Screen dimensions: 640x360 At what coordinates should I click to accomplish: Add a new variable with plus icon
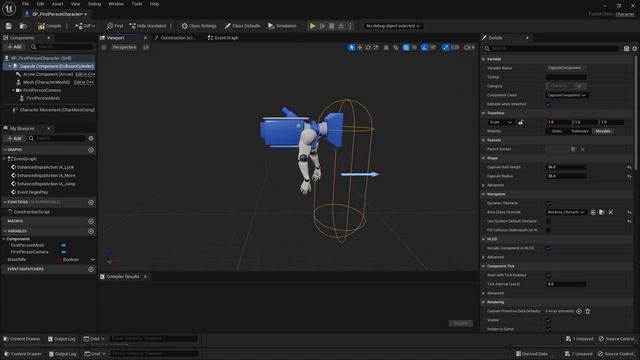[91, 231]
